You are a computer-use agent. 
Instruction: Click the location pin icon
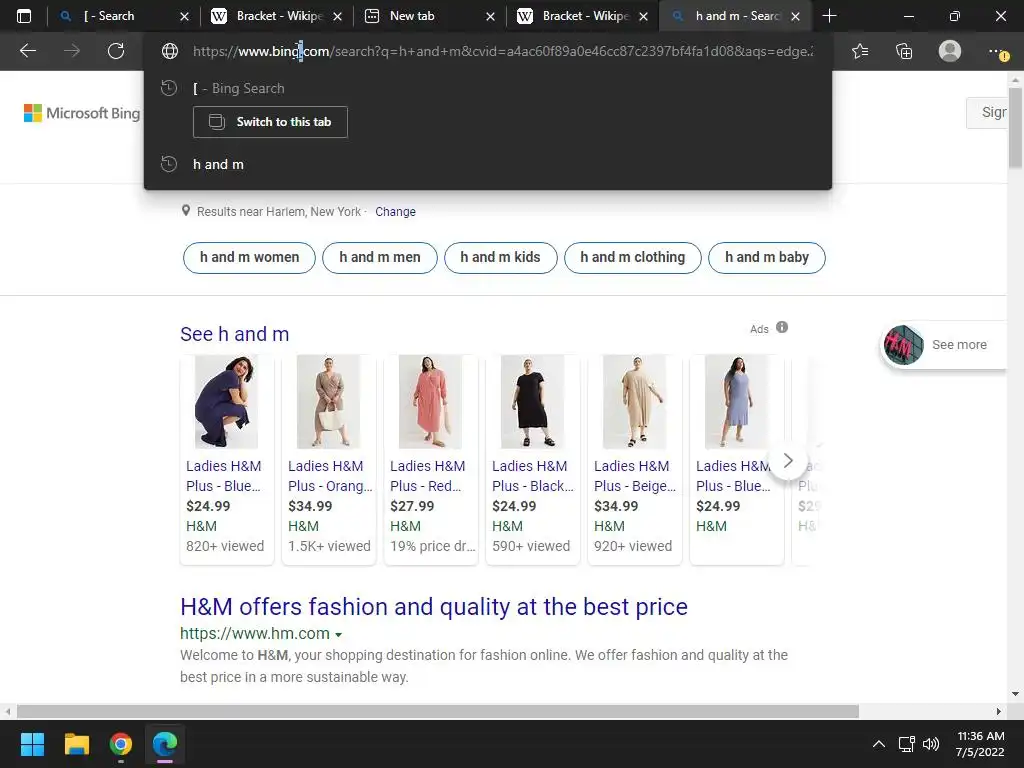186,211
